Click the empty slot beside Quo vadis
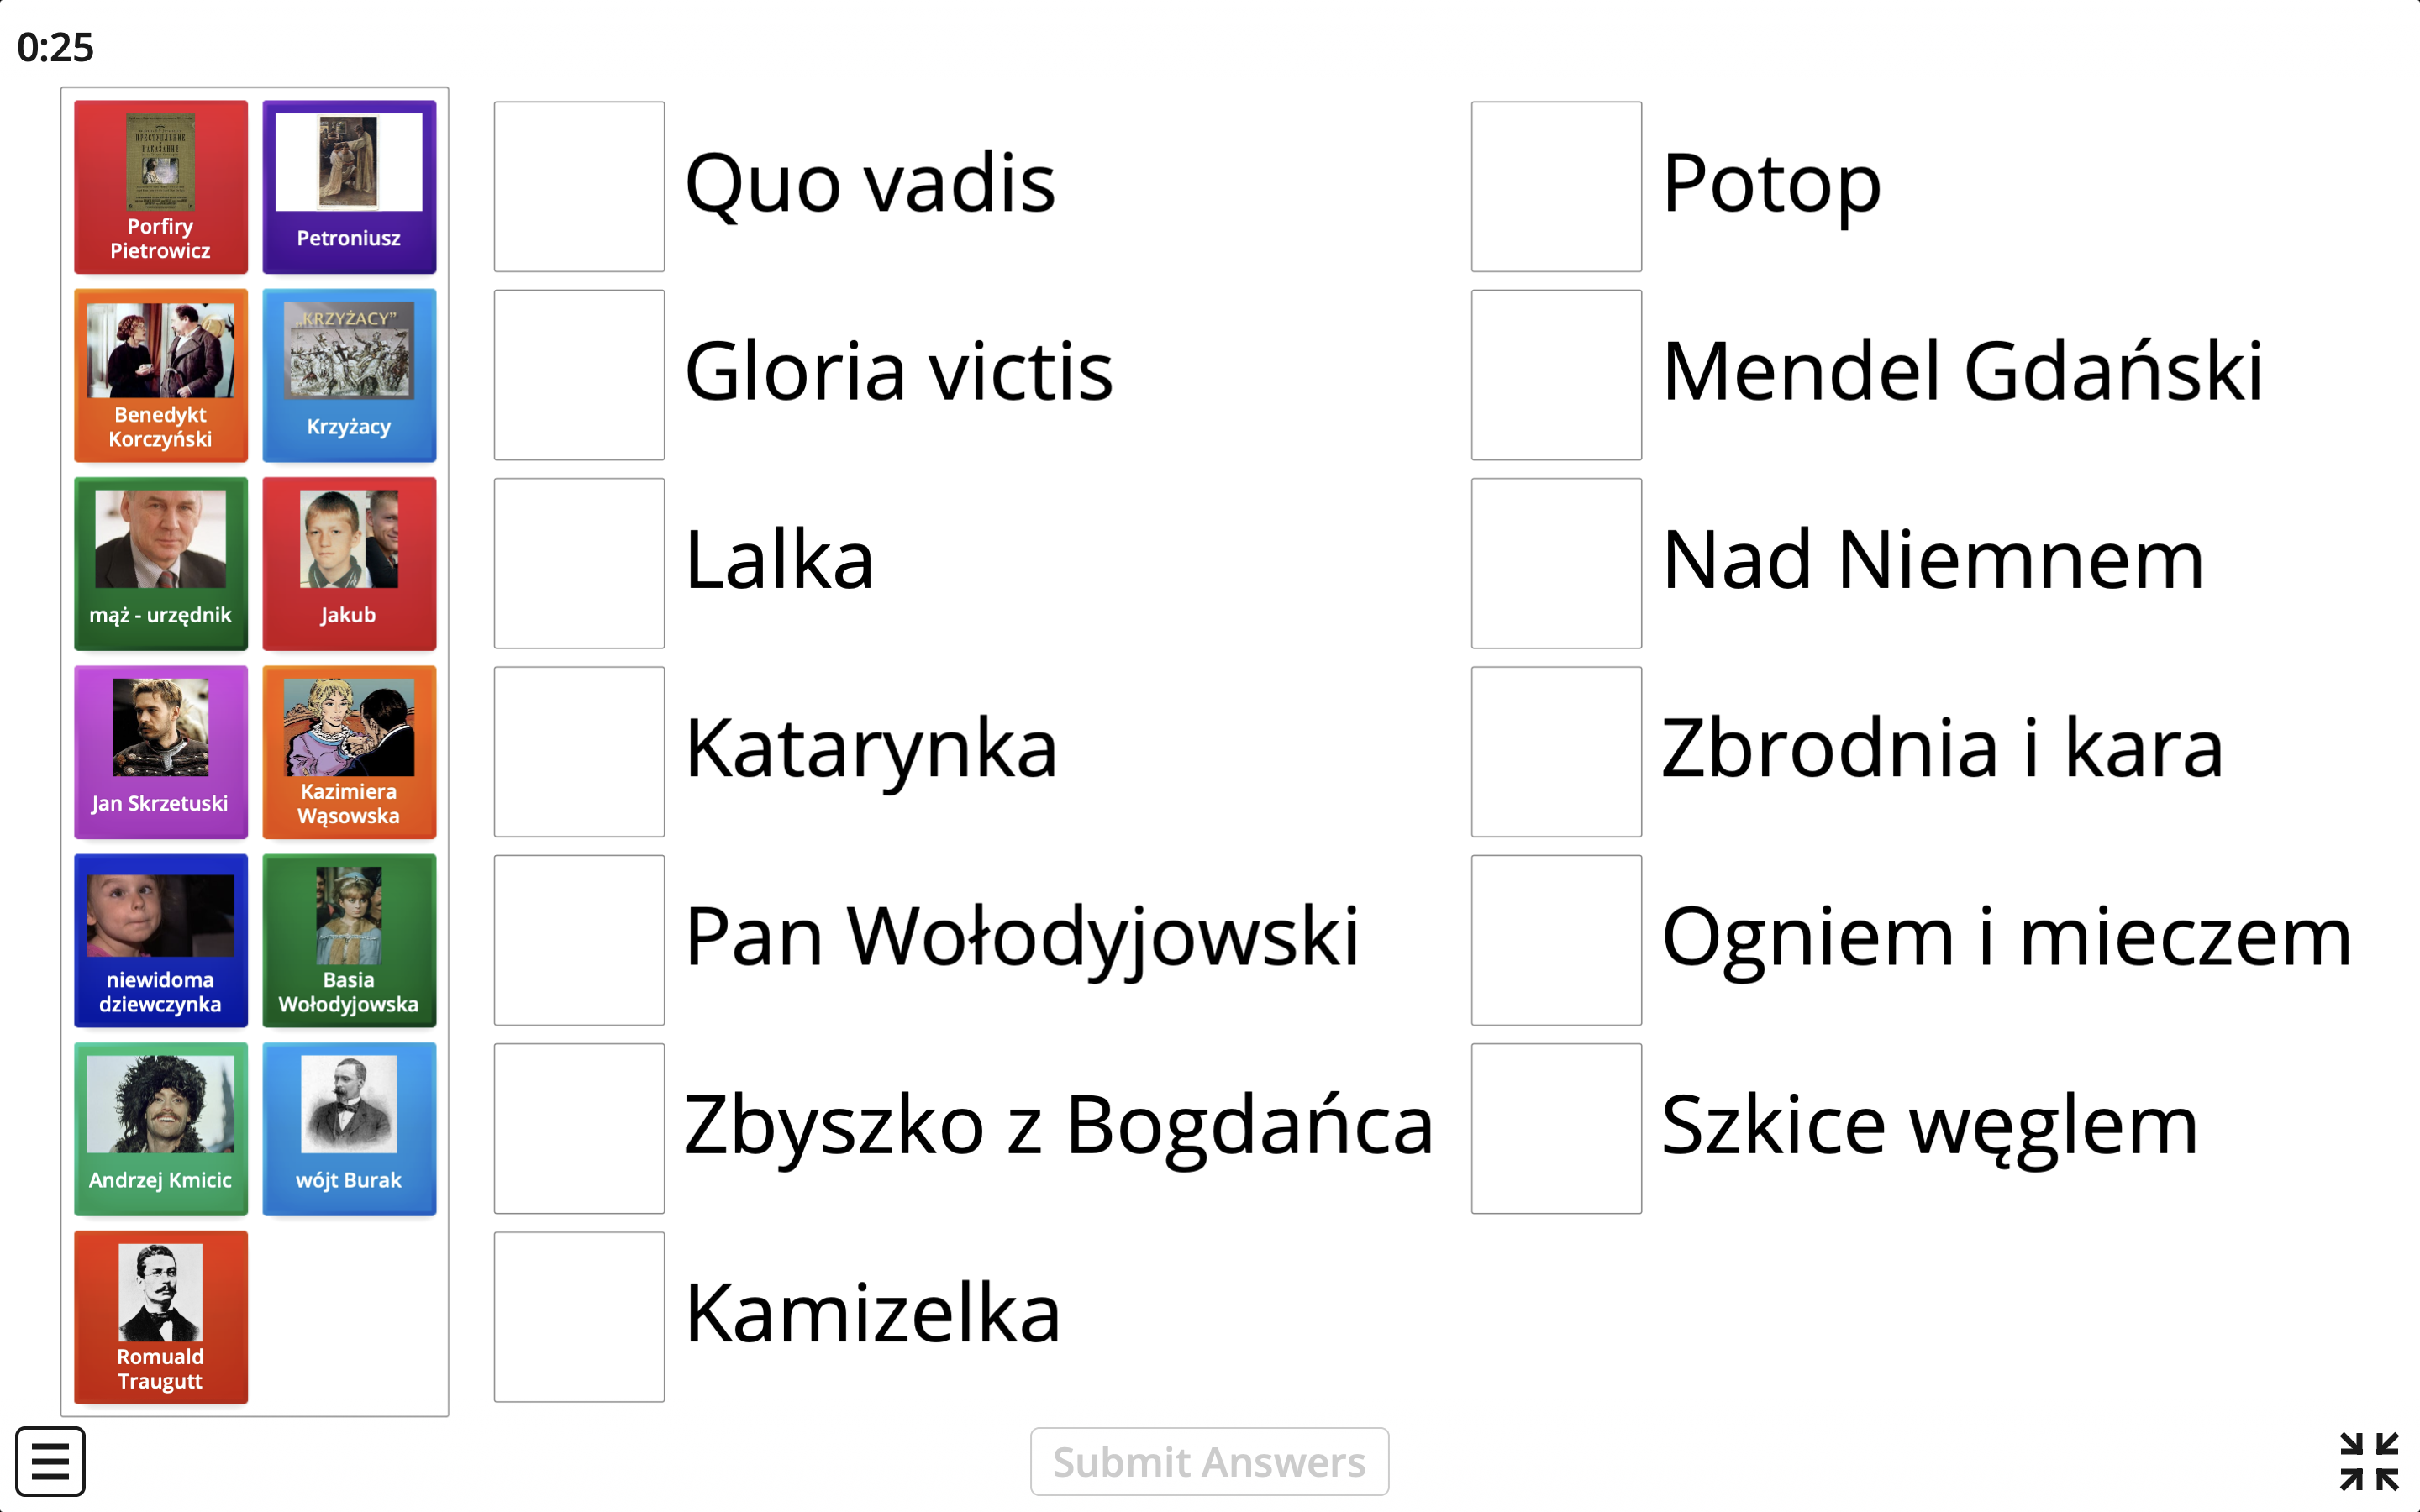 (579, 187)
